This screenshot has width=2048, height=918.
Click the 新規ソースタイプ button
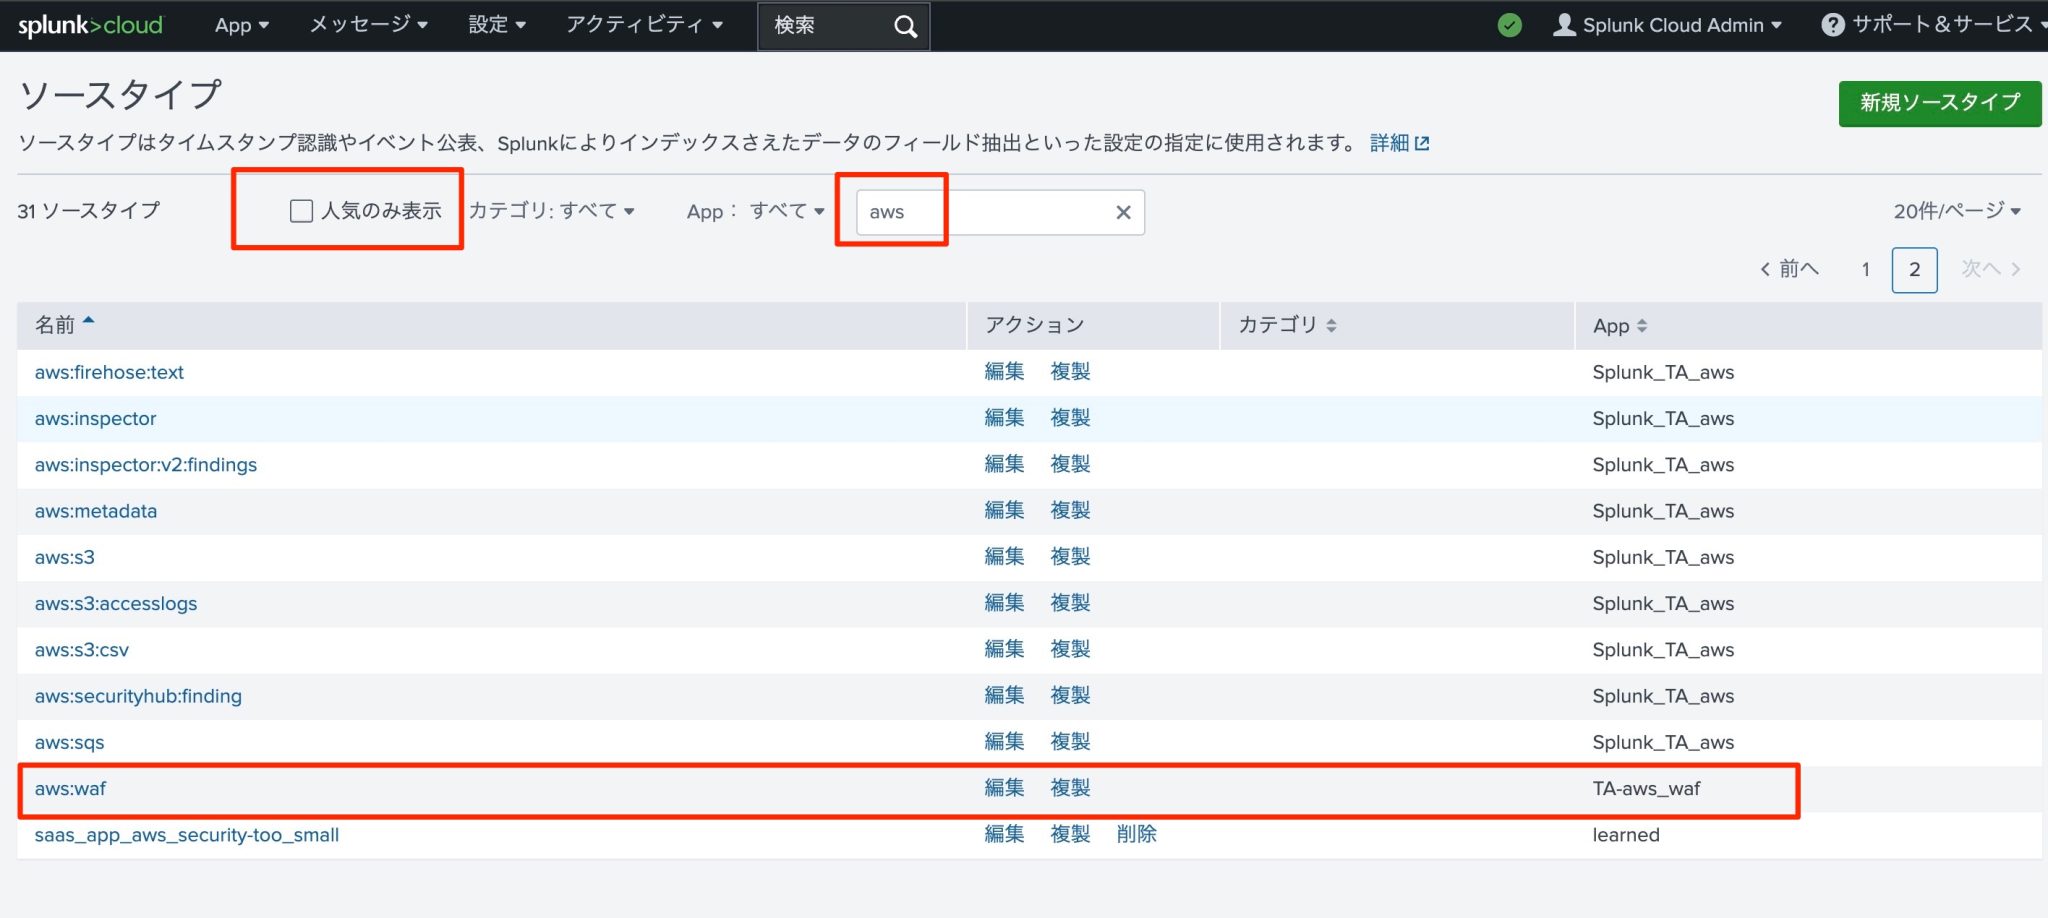(x=1939, y=102)
